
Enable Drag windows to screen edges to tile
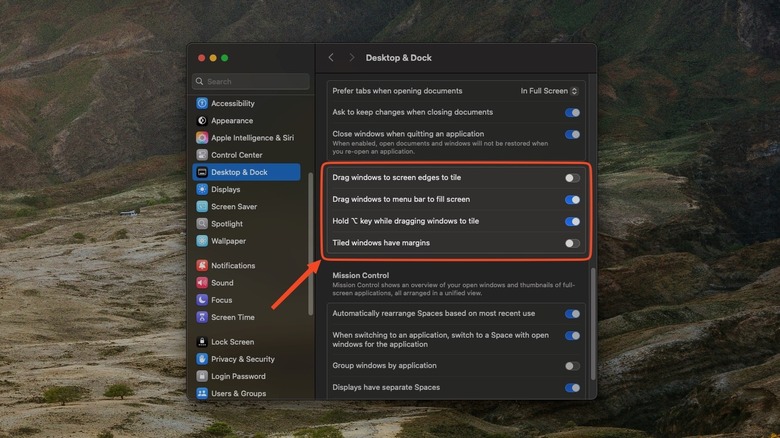point(572,178)
